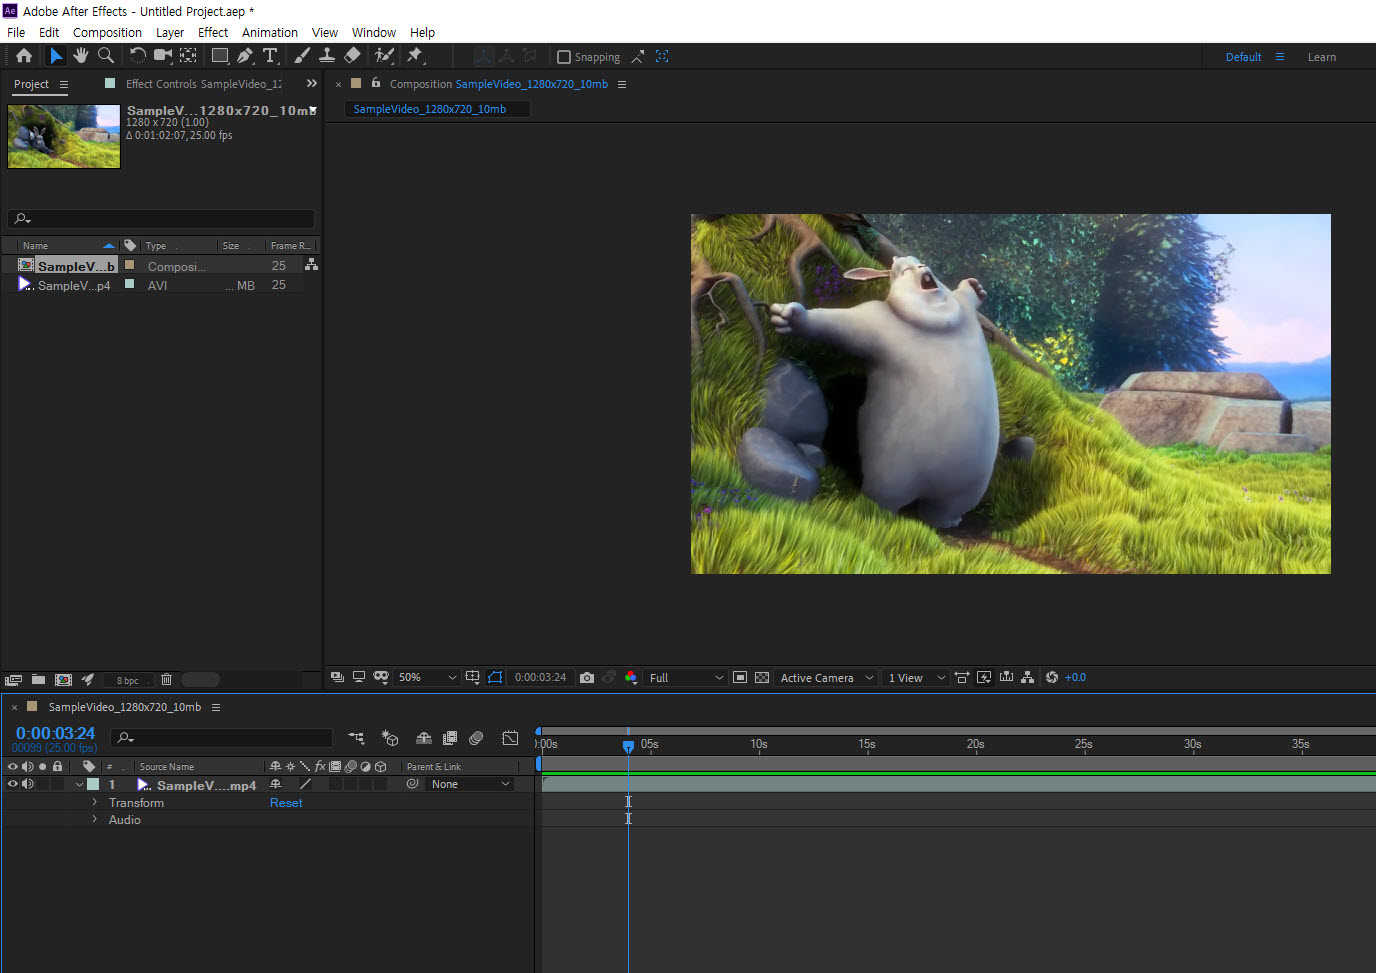Viewport: 1376px width, 973px height.
Task: Select the Brush tool
Action: point(302,56)
